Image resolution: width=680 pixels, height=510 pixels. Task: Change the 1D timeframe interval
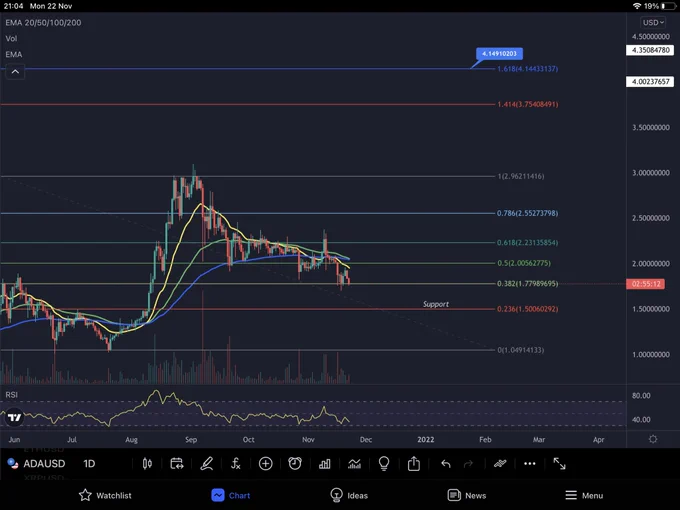click(x=89, y=464)
